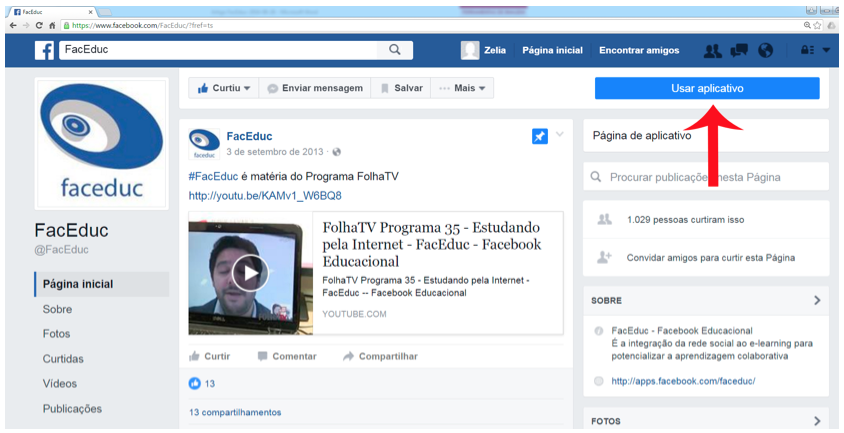Screen dimensions: 844x433
Task: Click the Facebook logo icon
Action: click(44, 51)
